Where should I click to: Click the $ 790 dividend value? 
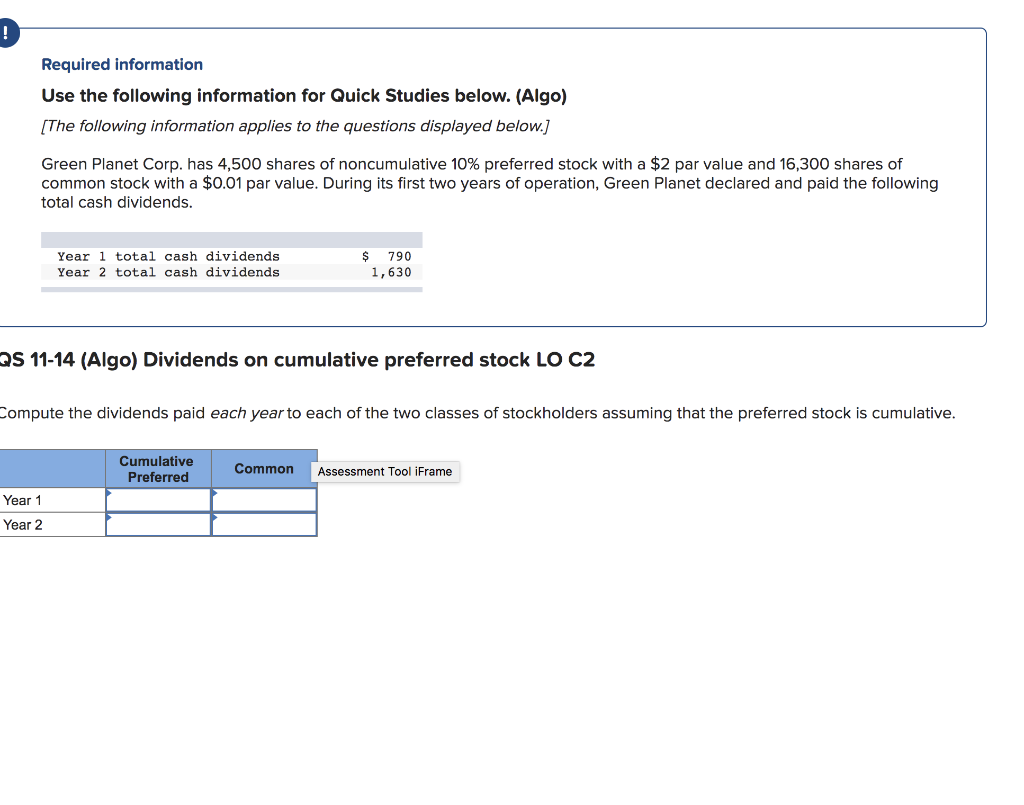click(x=387, y=256)
